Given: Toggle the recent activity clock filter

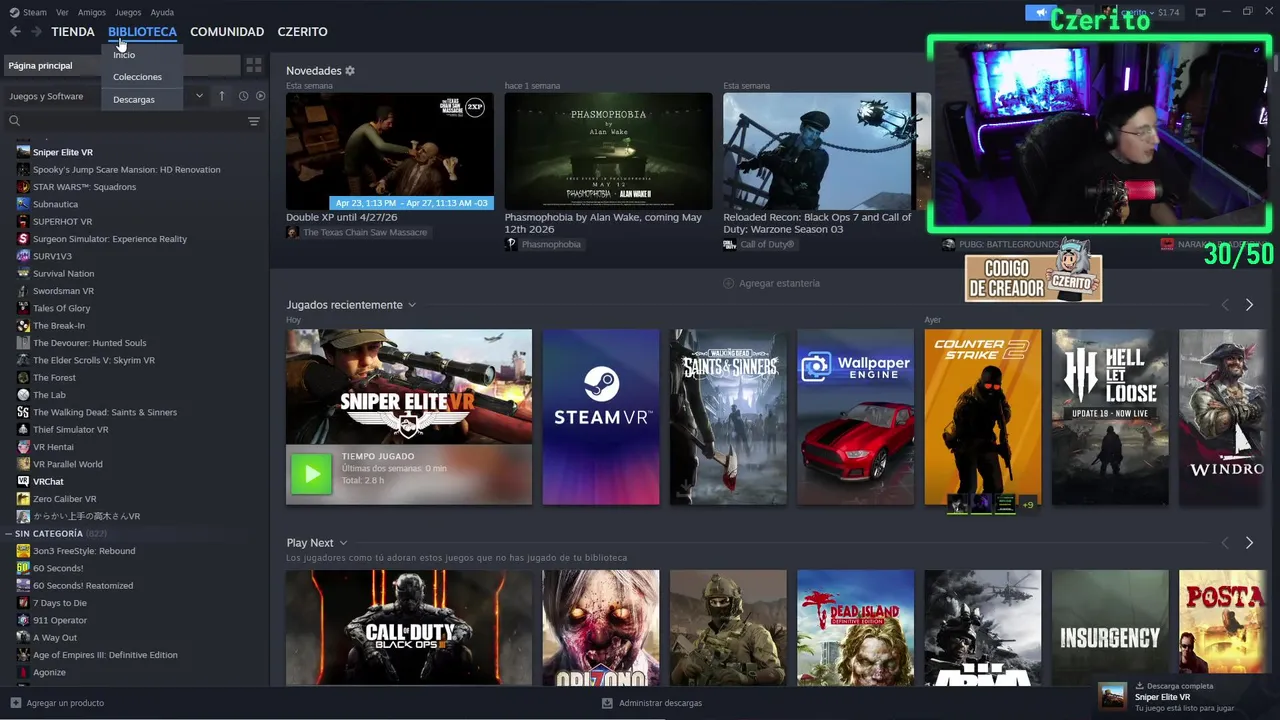Looking at the screenshot, I should [243, 96].
